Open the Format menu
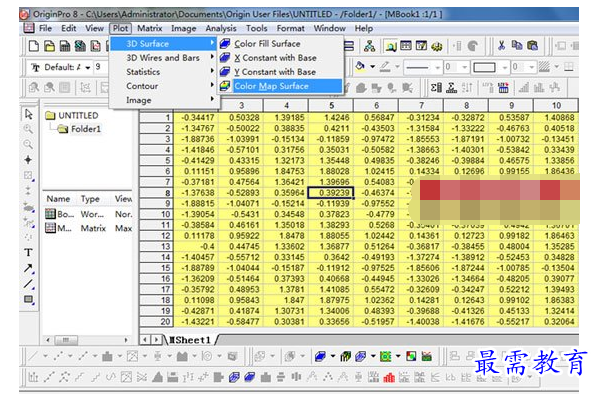This screenshot has height=394, width=596. coord(290,28)
